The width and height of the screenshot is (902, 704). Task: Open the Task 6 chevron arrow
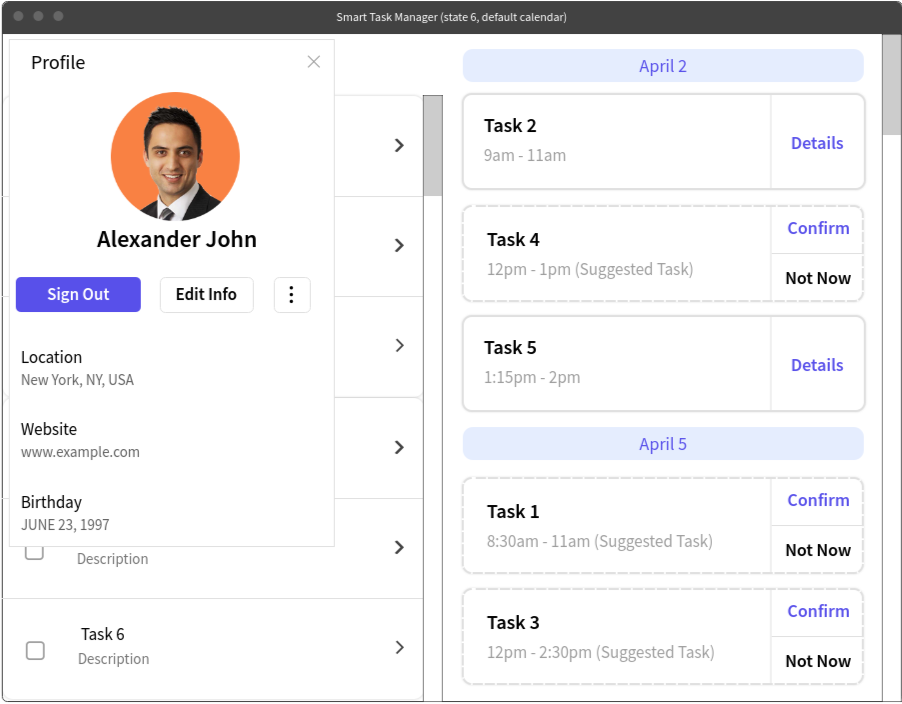pos(399,647)
